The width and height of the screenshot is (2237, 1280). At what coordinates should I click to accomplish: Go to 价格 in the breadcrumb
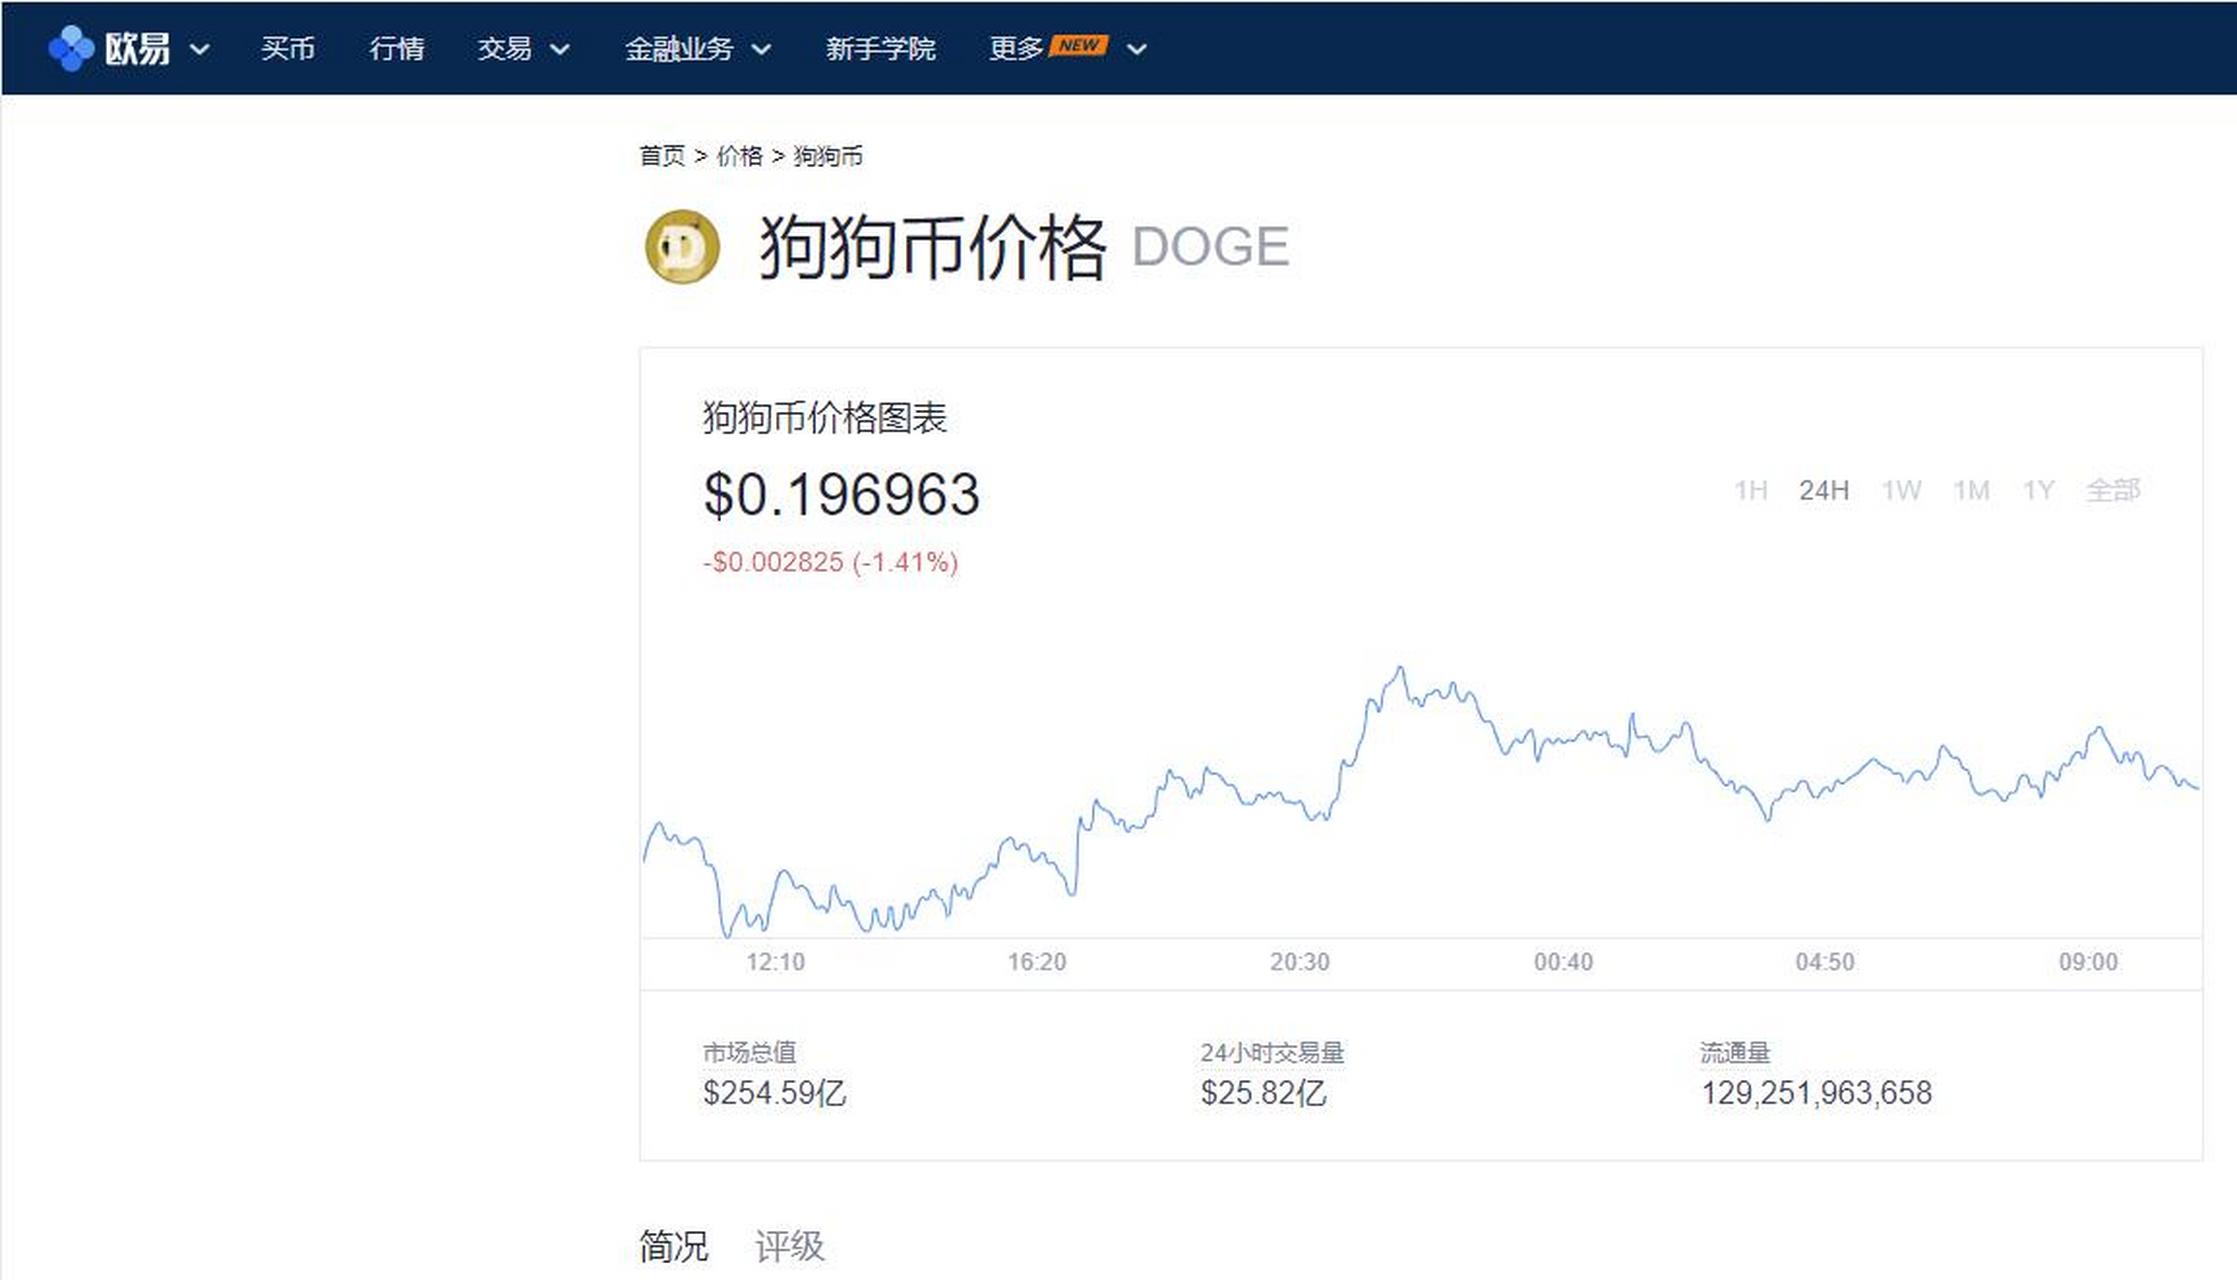(740, 156)
